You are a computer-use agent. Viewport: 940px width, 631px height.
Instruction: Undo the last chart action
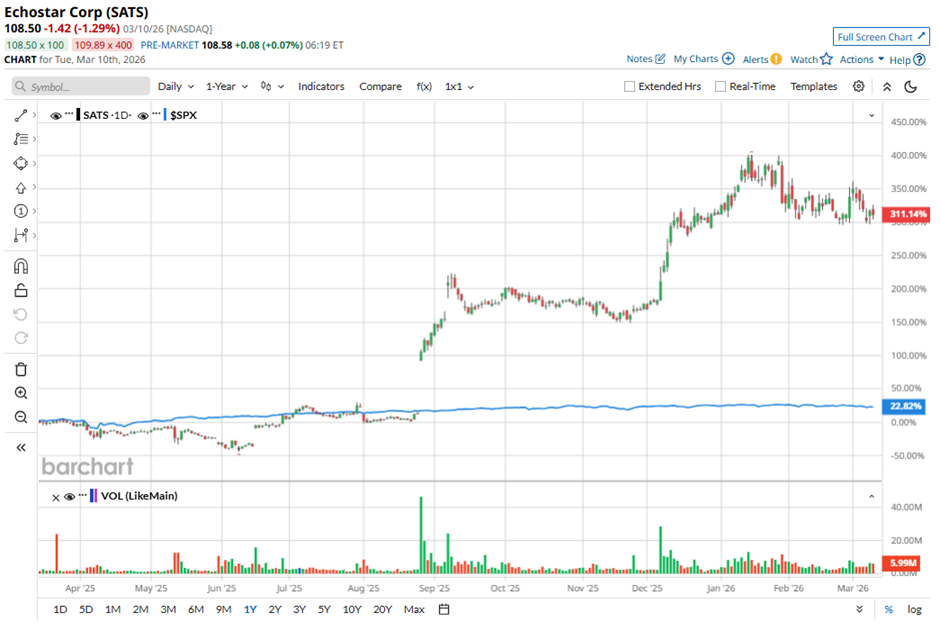[x=21, y=315]
